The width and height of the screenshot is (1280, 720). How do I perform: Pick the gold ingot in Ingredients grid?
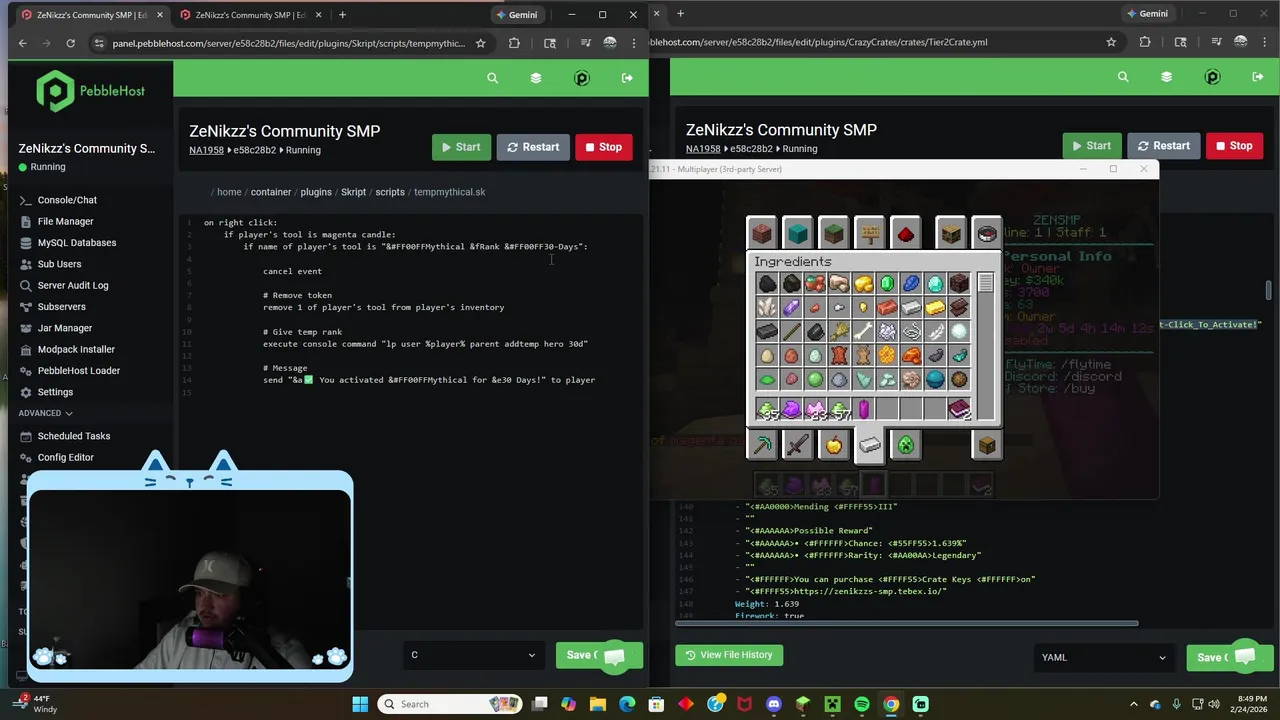click(935, 308)
